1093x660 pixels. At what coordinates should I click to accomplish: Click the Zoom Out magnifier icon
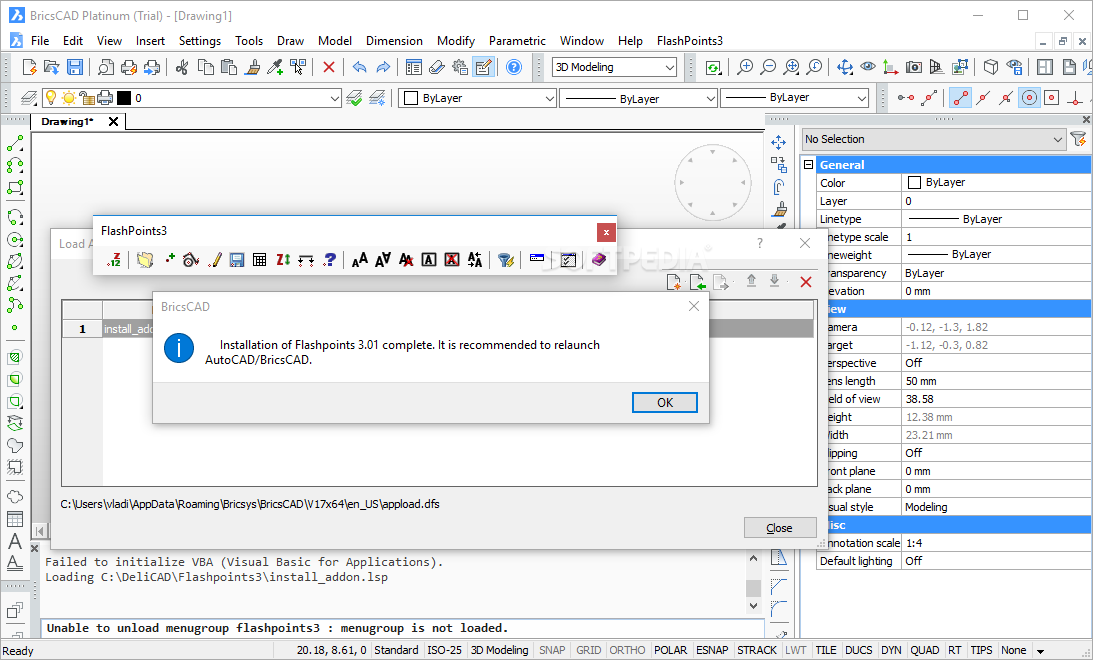pyautogui.click(x=768, y=67)
